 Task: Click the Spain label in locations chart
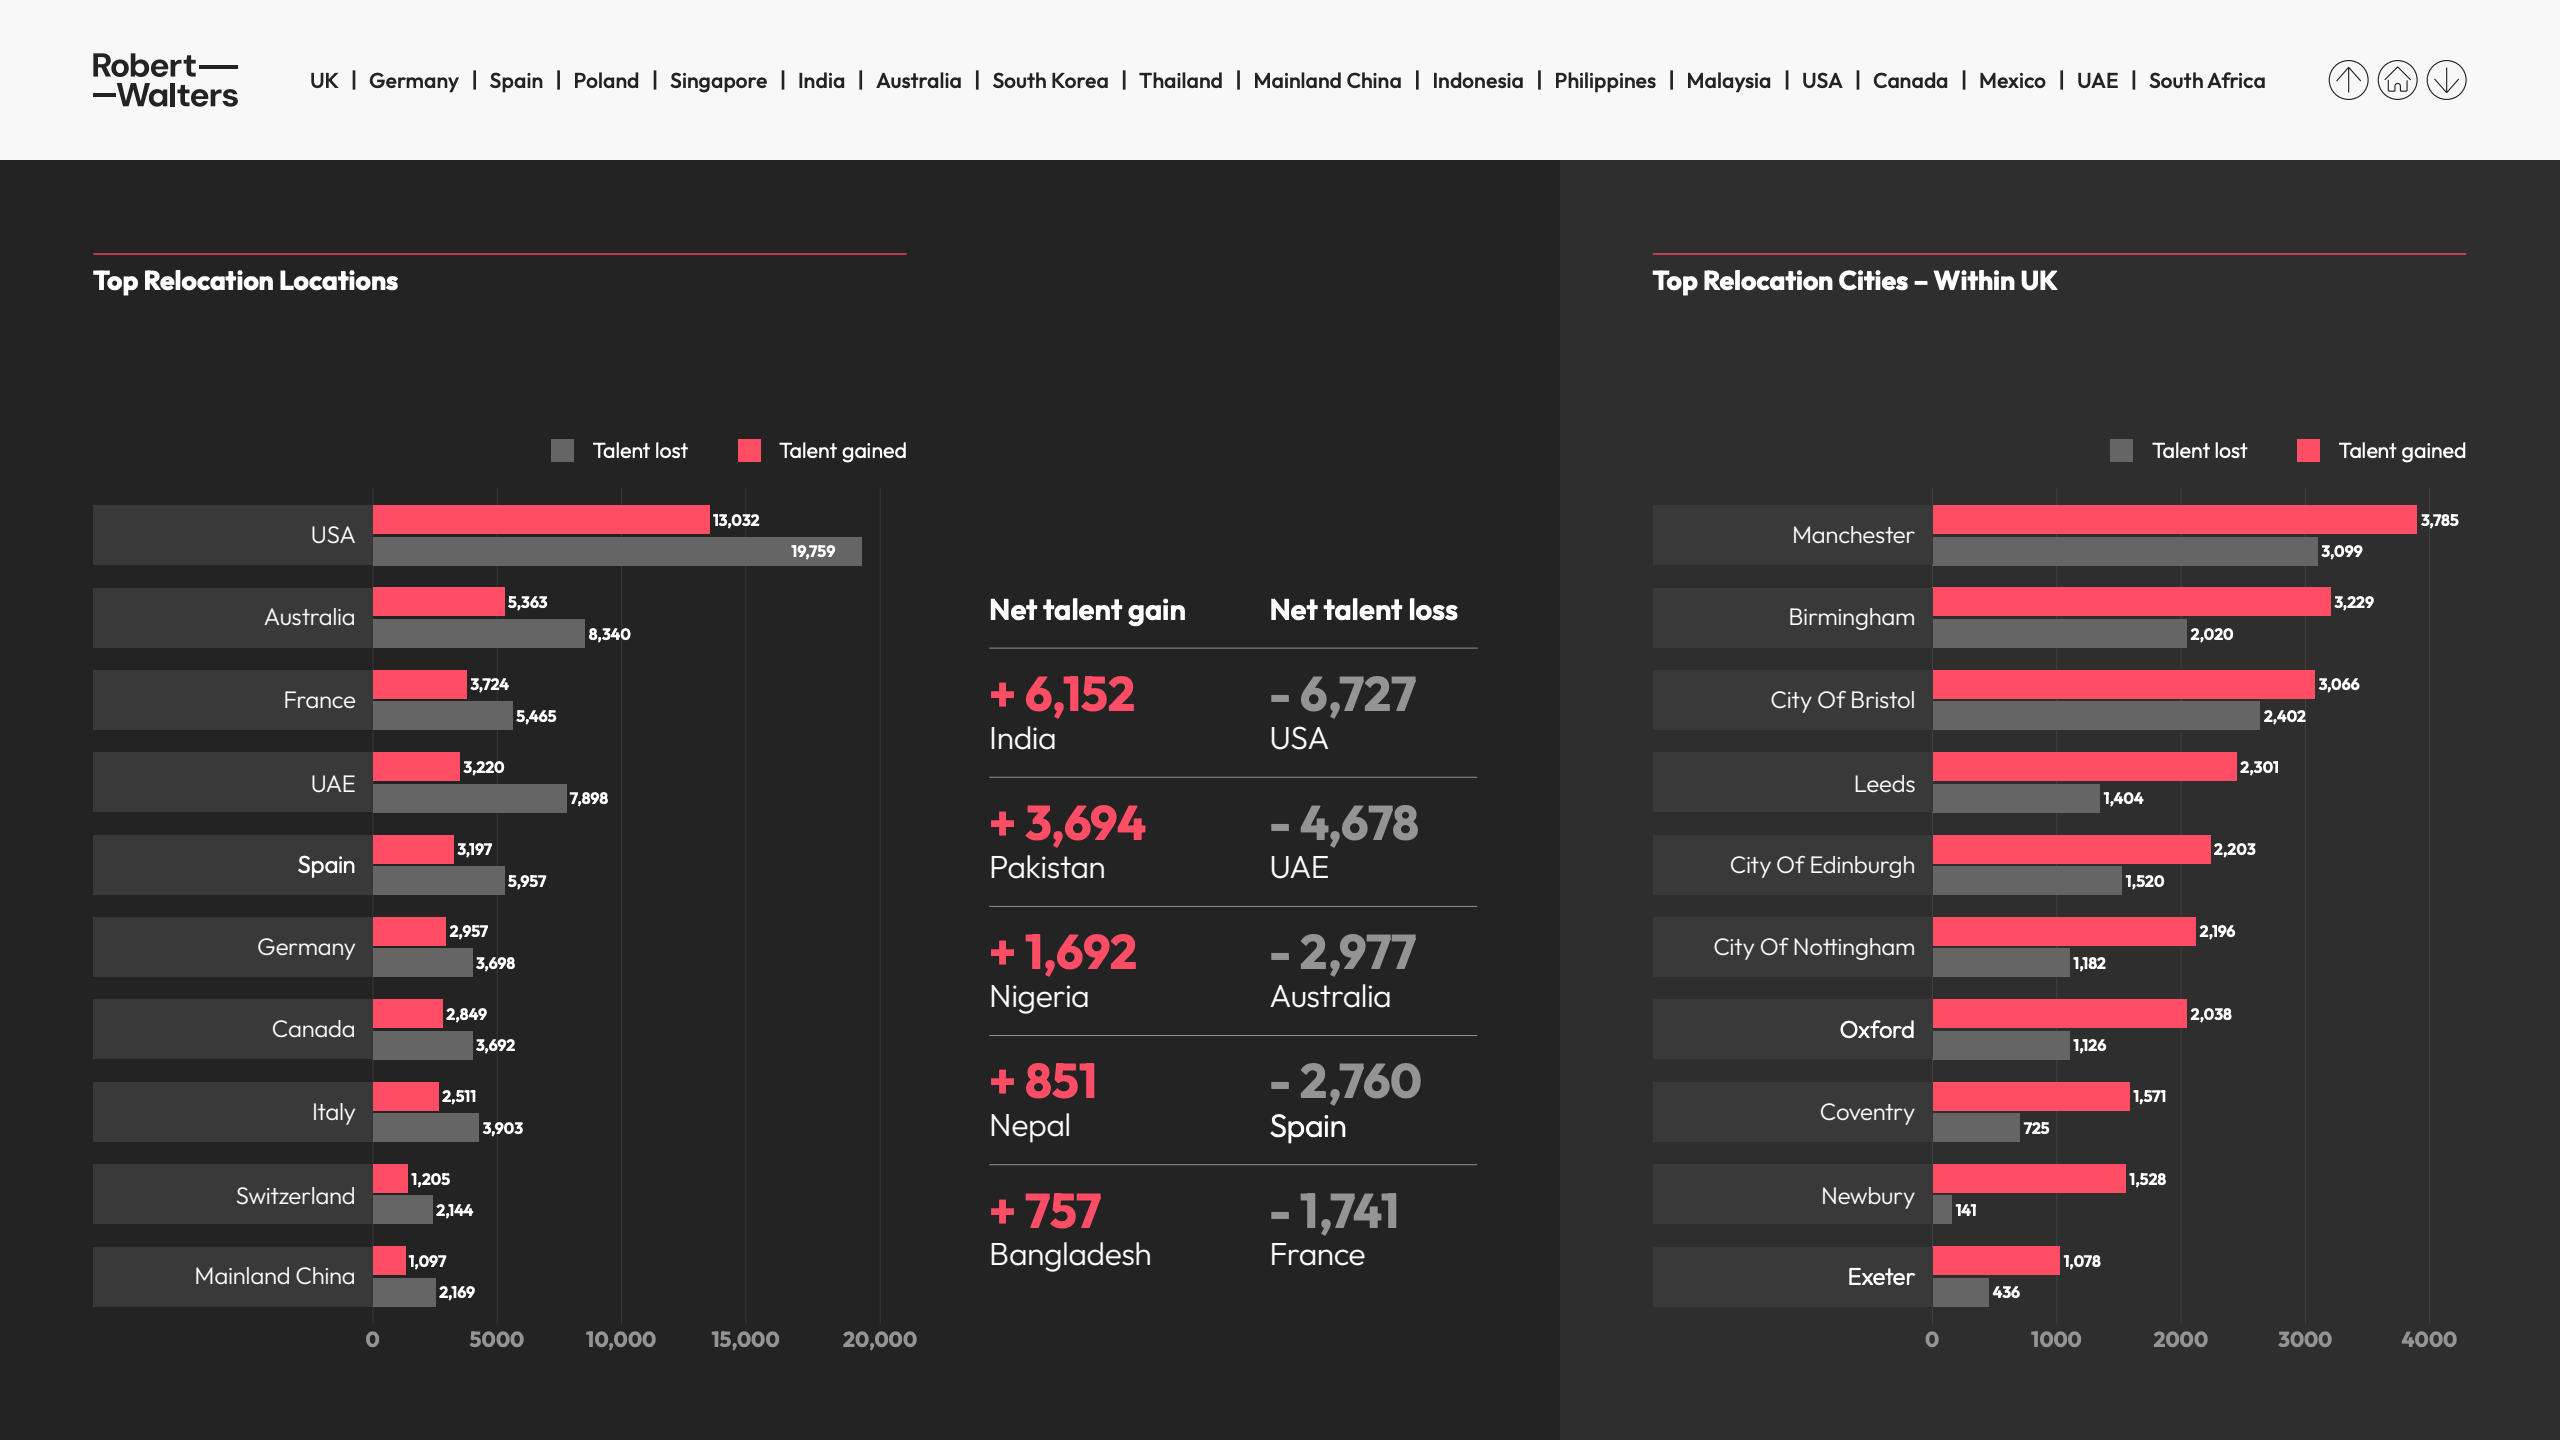pos(325,865)
